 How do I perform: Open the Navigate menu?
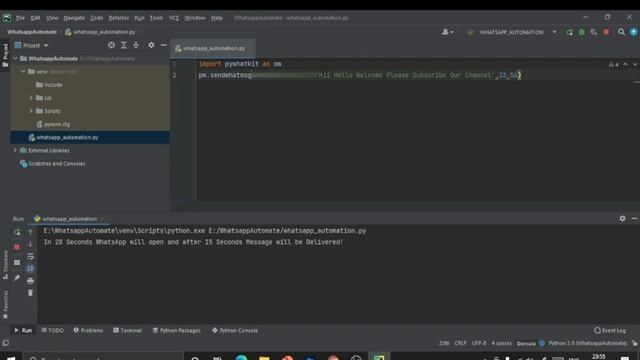pos(74,18)
